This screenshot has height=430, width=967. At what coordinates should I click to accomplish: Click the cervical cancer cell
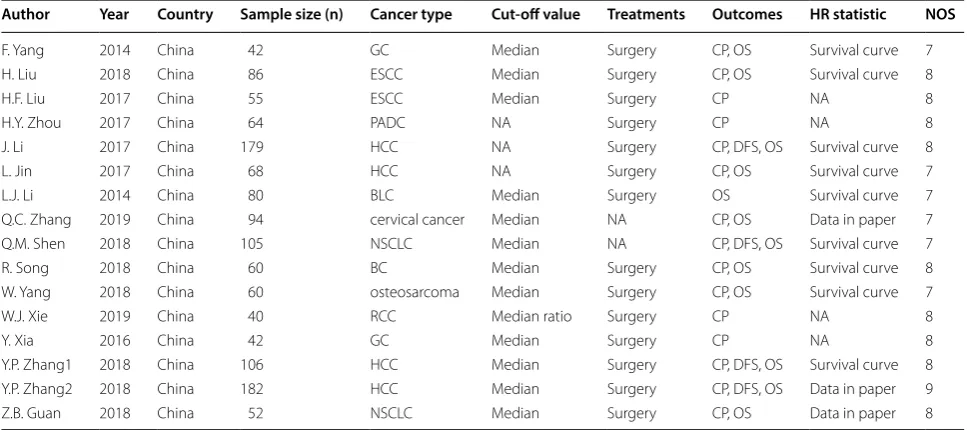click(417, 220)
